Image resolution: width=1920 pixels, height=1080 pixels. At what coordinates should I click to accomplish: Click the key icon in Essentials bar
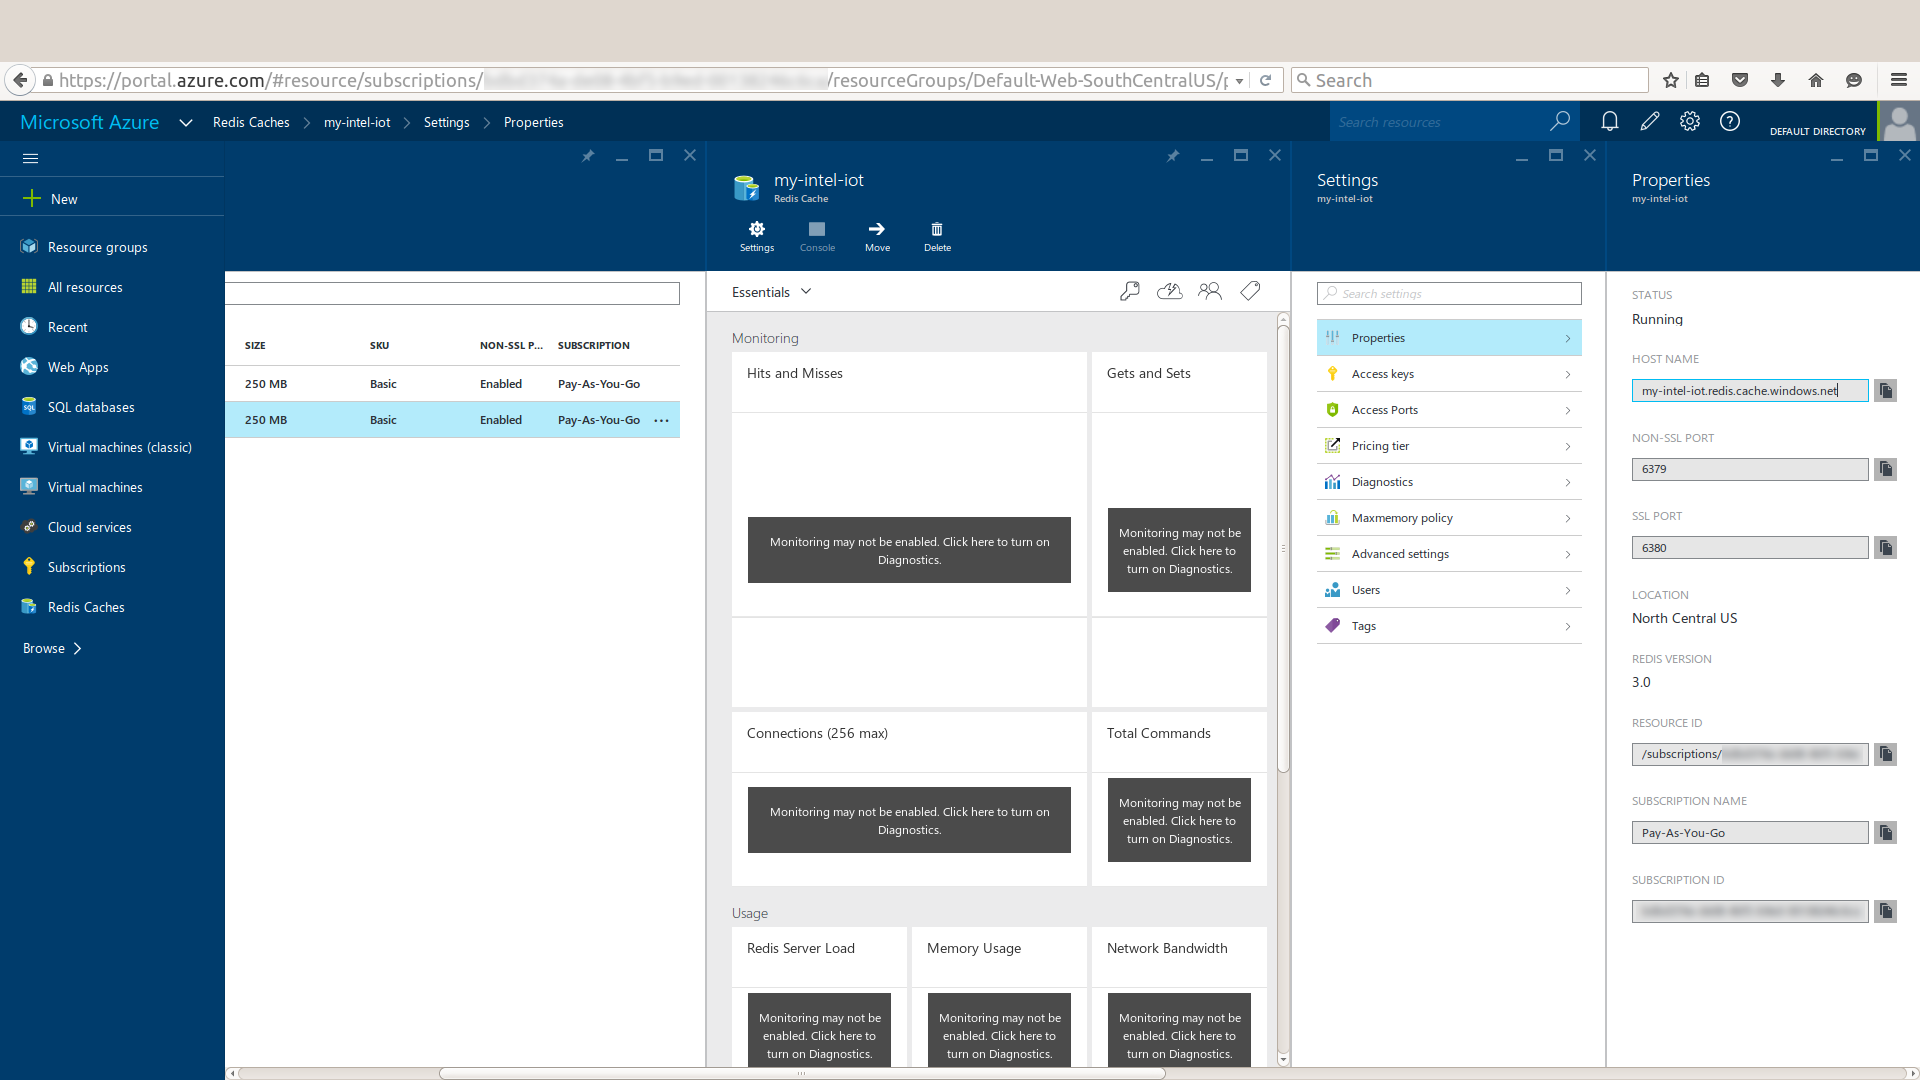click(x=1129, y=291)
